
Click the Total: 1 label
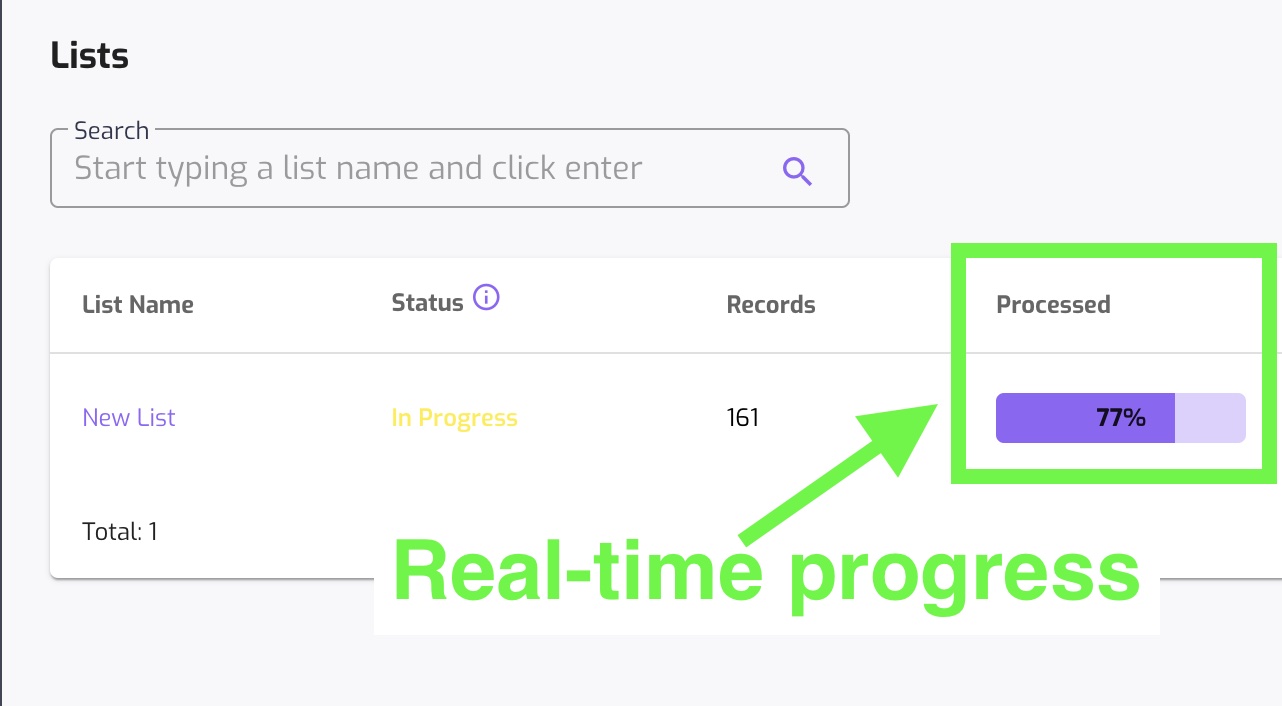pos(120,531)
